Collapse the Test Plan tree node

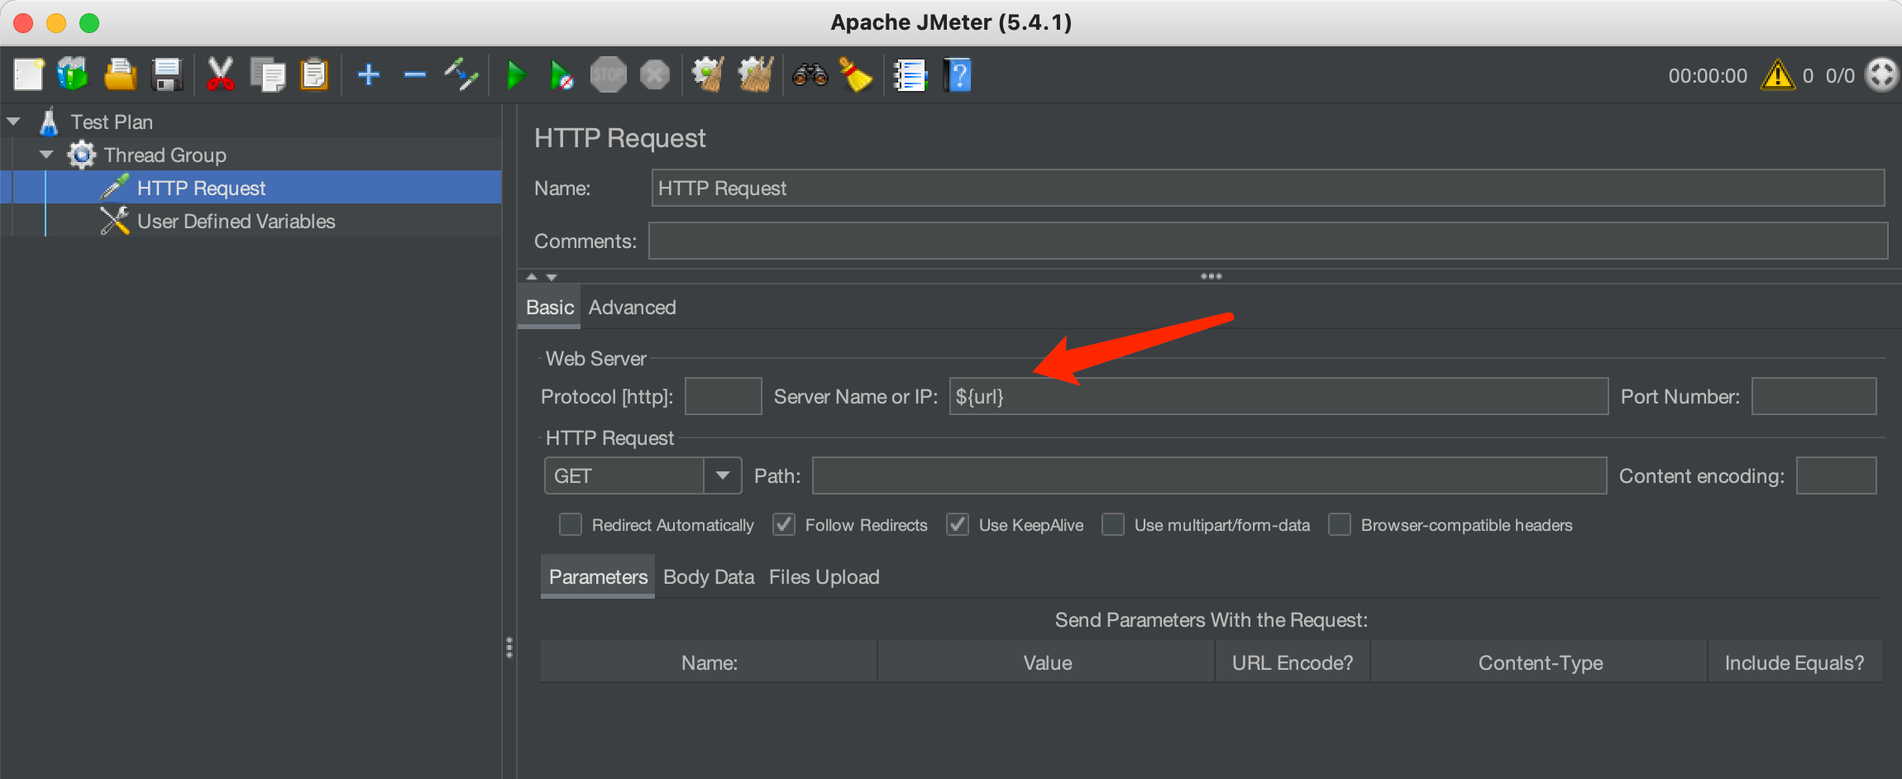(14, 122)
